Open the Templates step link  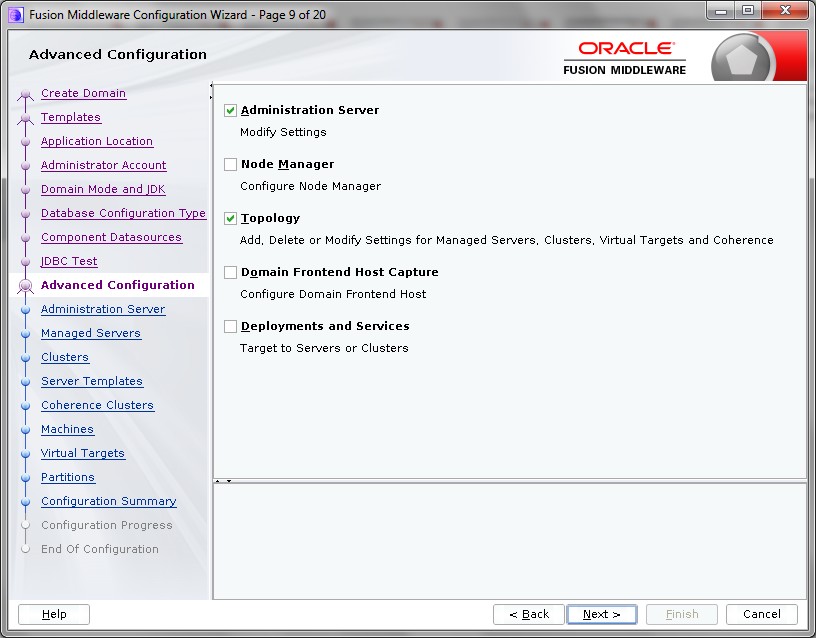tap(71, 117)
